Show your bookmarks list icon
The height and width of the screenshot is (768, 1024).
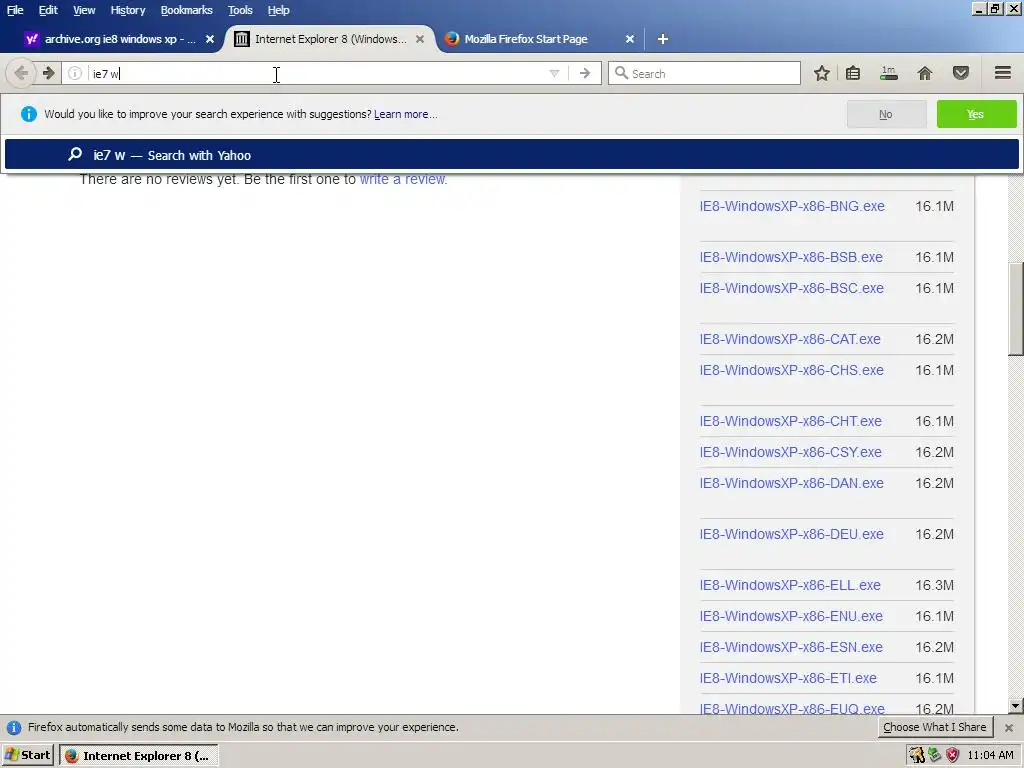pyautogui.click(x=853, y=73)
